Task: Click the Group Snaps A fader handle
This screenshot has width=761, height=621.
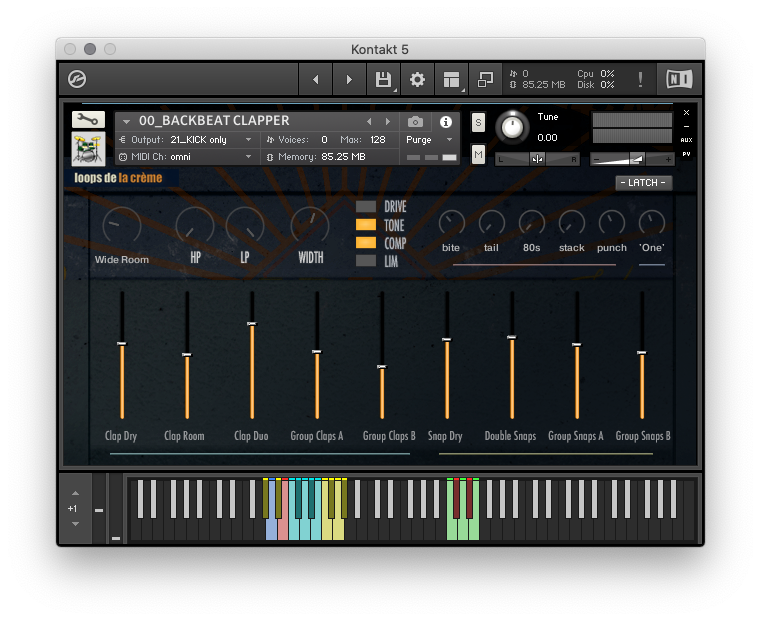Action: pos(577,344)
